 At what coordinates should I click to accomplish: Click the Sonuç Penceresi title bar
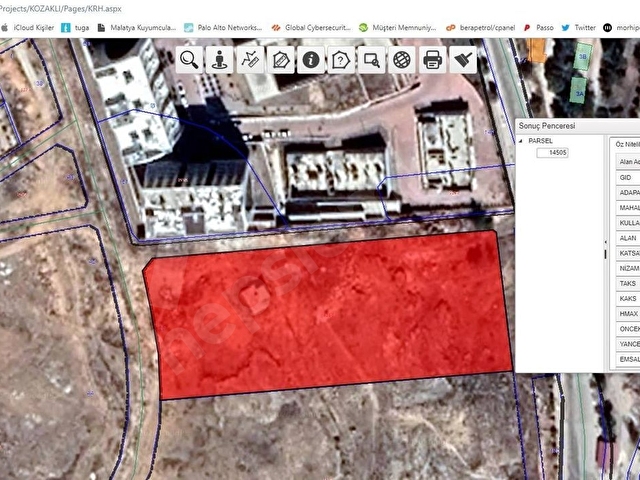(578, 126)
